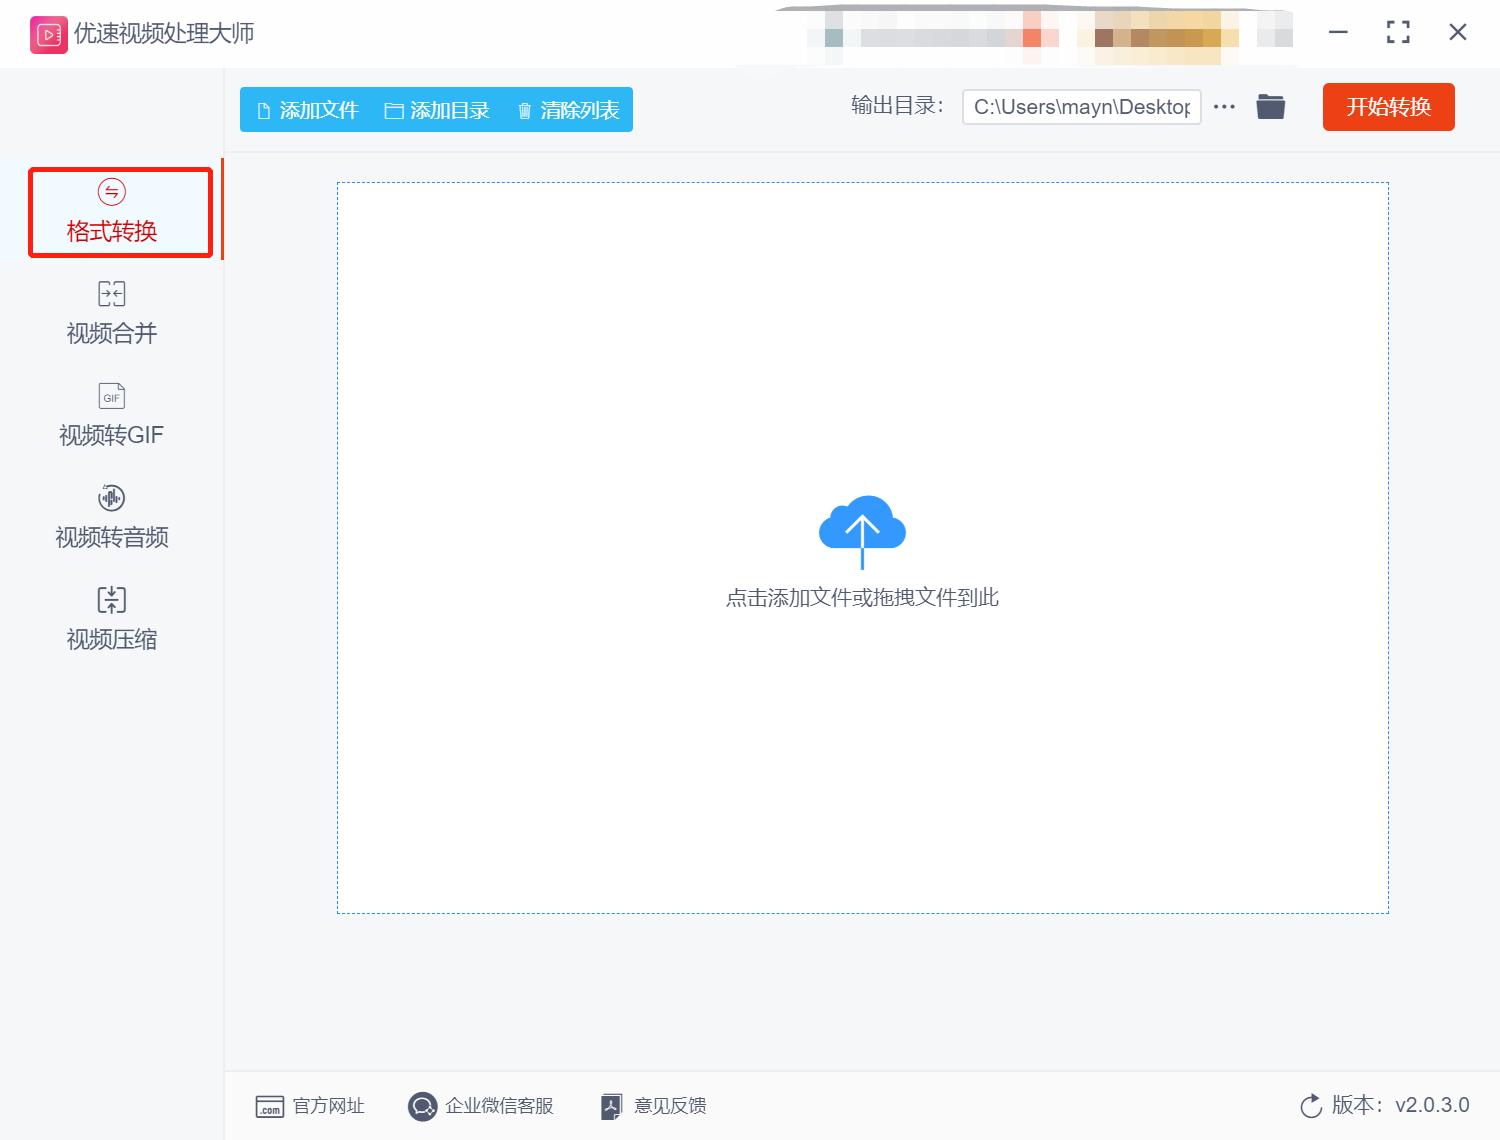This screenshot has width=1500, height=1140.
Task: Add files using 添加文件 toolbar button
Action: tap(307, 110)
